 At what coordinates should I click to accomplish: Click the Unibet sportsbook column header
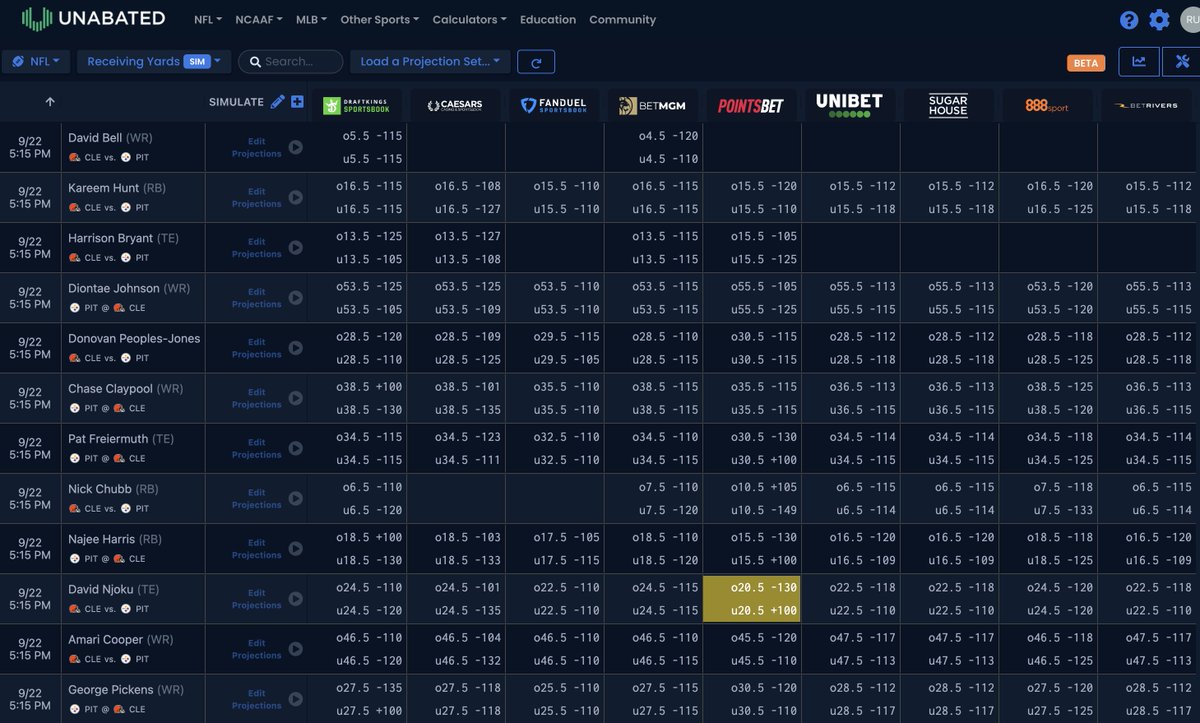849,105
